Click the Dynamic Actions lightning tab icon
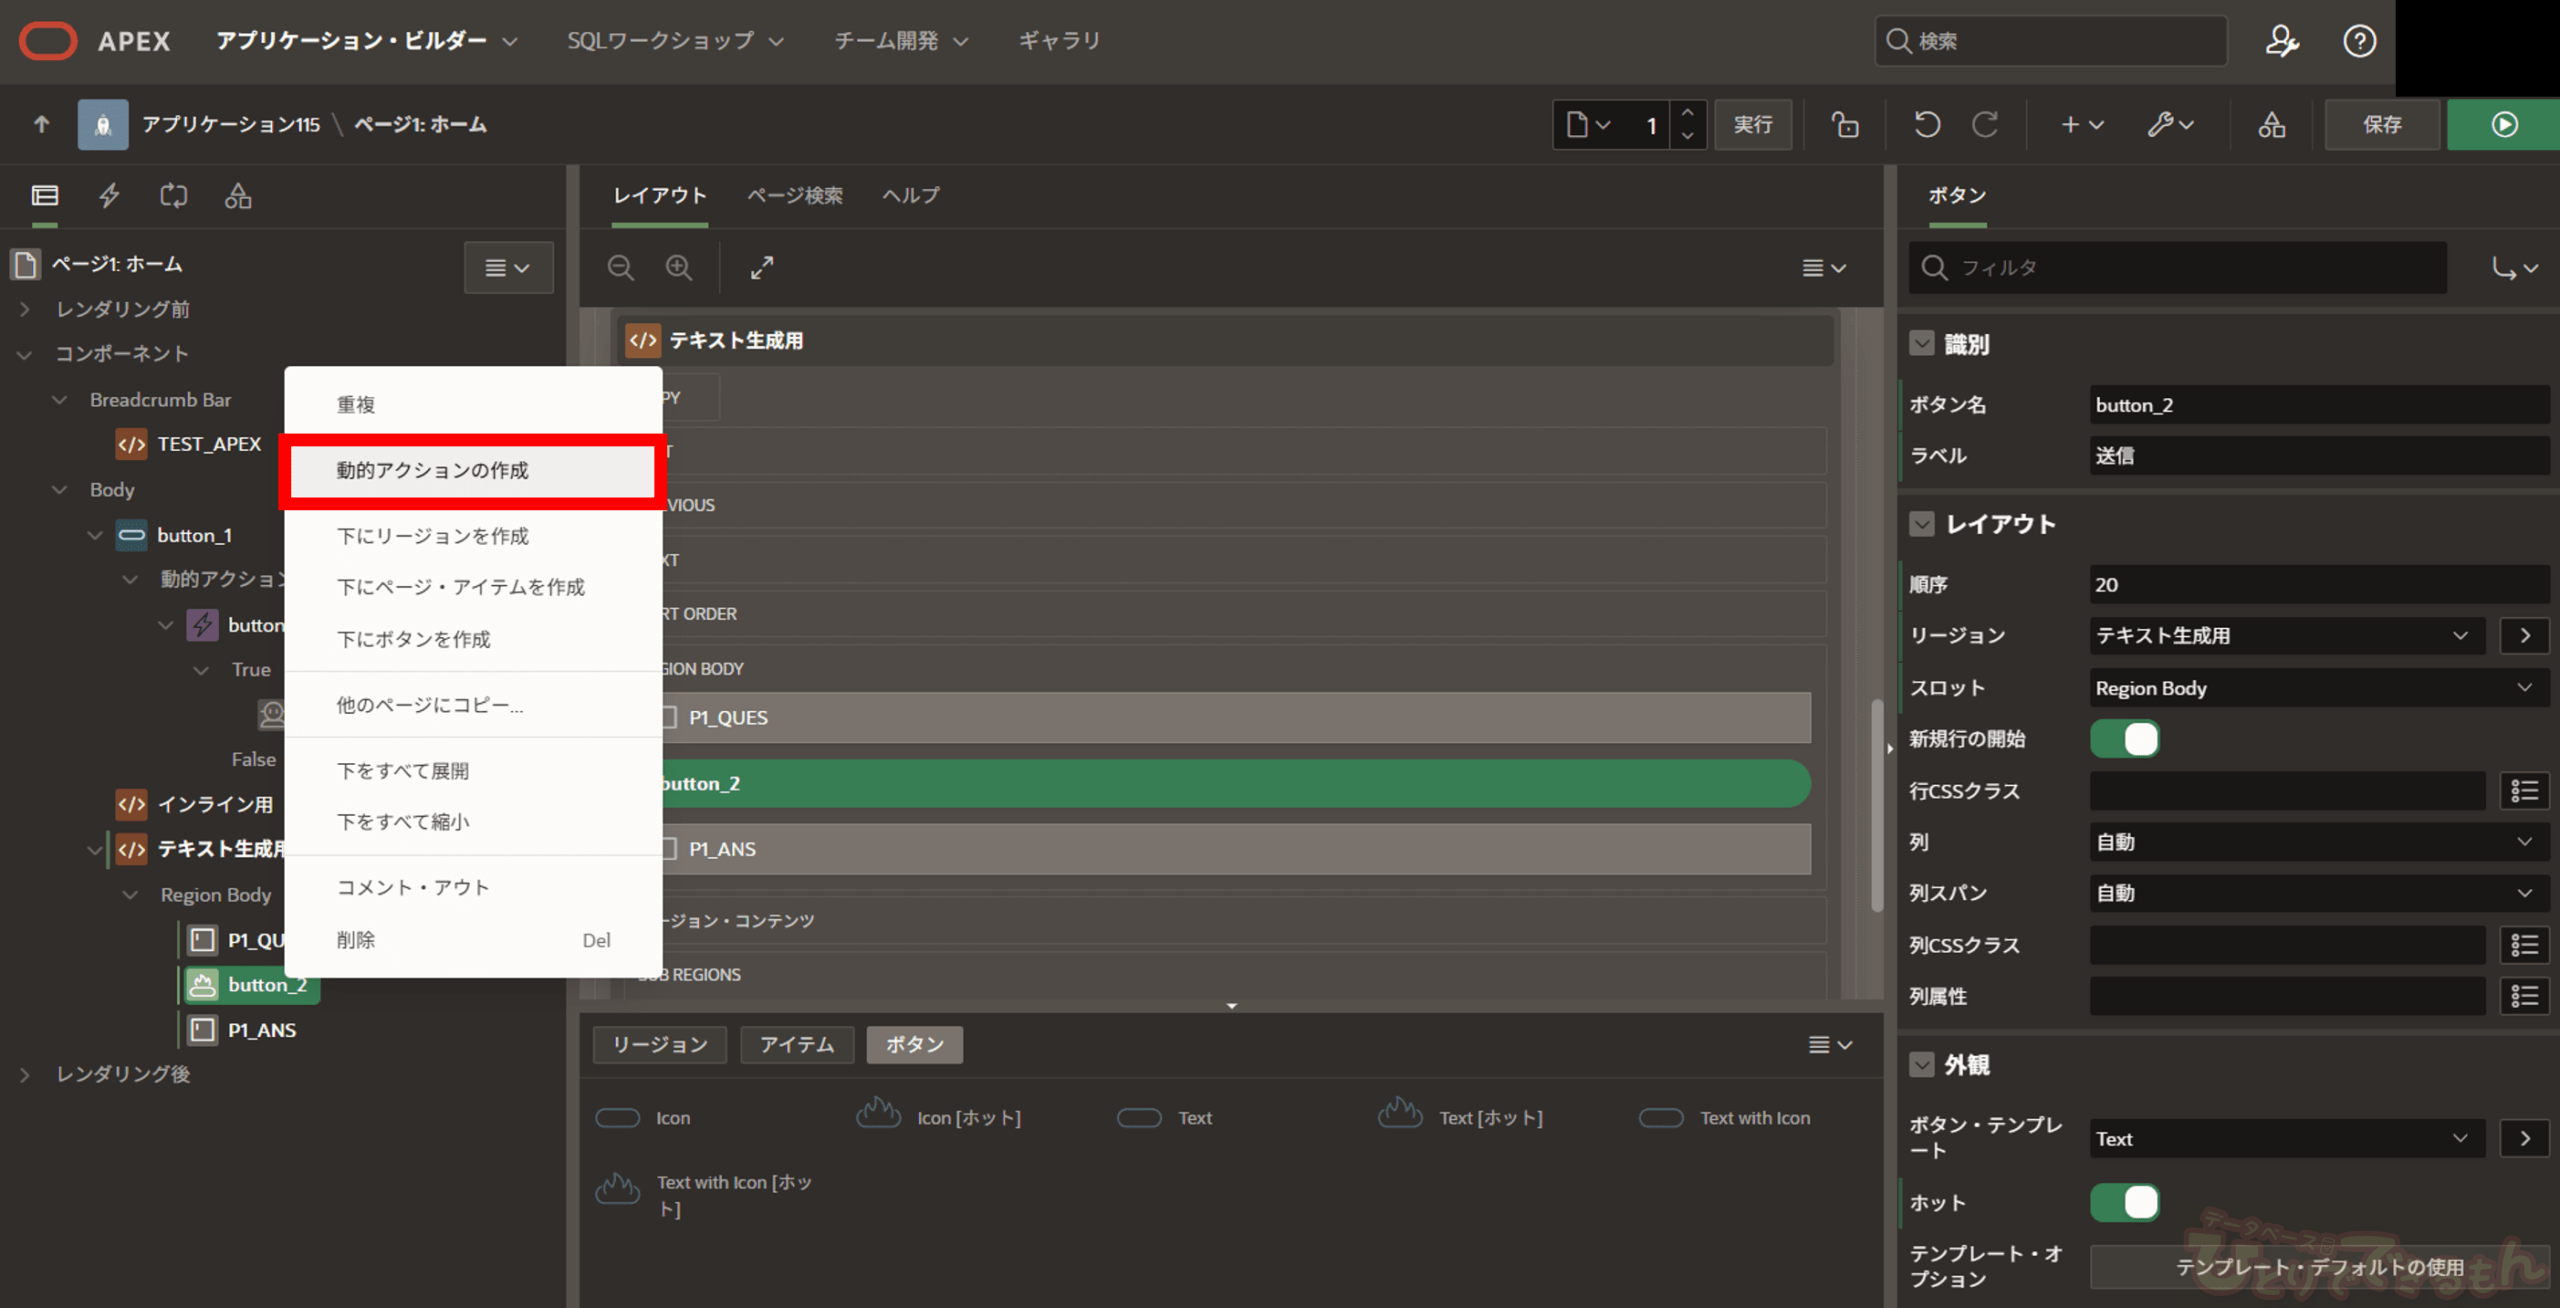The height and width of the screenshot is (1308, 2560). (x=109, y=195)
